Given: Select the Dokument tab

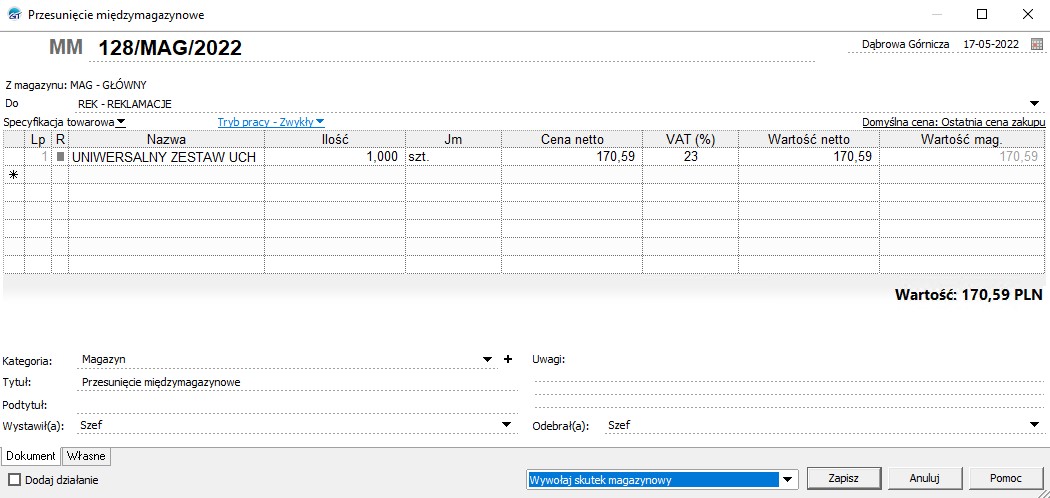Looking at the screenshot, I should [31, 456].
